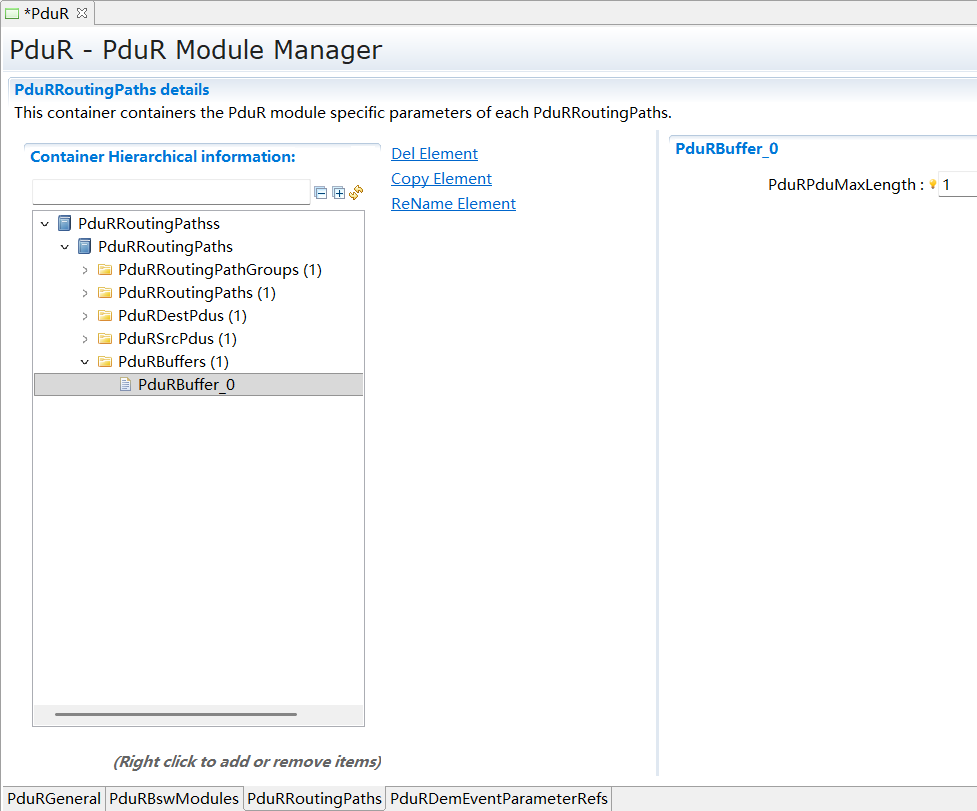
Task: Expand the PduRRoutingPathGroups tree node
Action: click(84, 269)
